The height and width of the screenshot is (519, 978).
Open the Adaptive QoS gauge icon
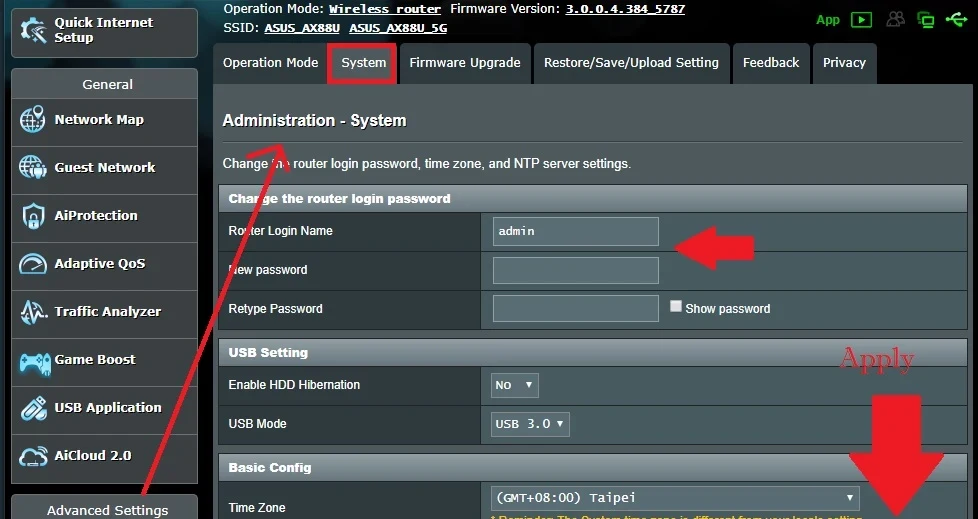point(33,264)
